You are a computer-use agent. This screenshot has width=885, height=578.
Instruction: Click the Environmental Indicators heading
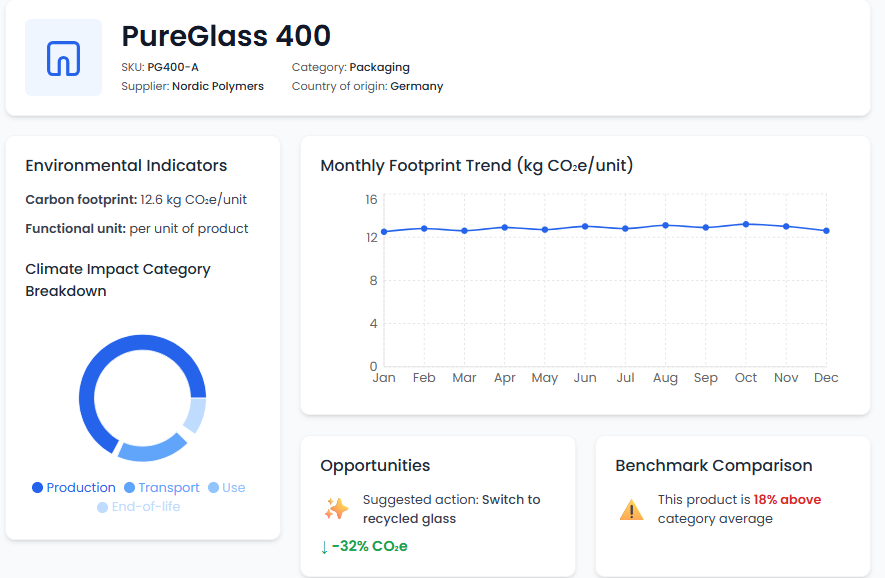pyautogui.click(x=126, y=165)
